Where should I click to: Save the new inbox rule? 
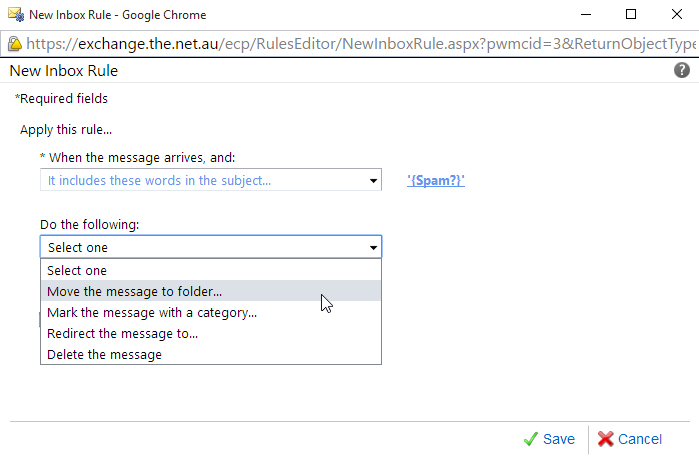pos(549,439)
